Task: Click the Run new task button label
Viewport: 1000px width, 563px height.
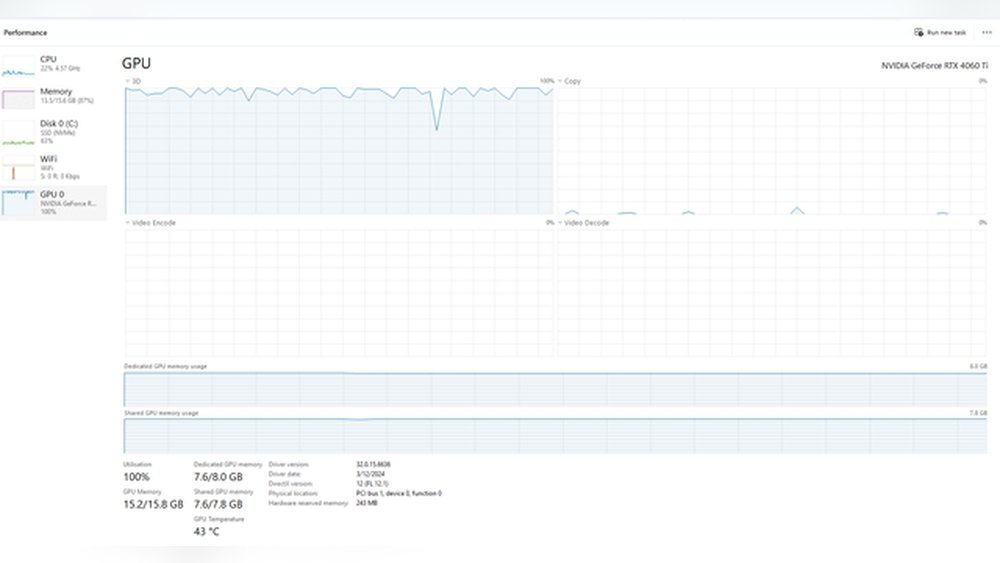Action: (946, 32)
